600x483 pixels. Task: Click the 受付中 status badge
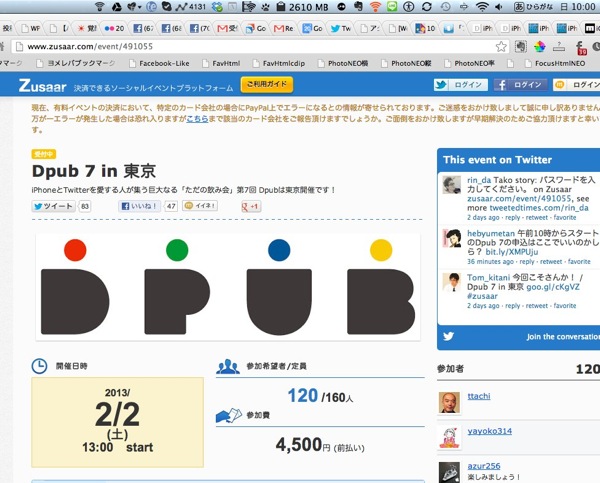tap(44, 154)
